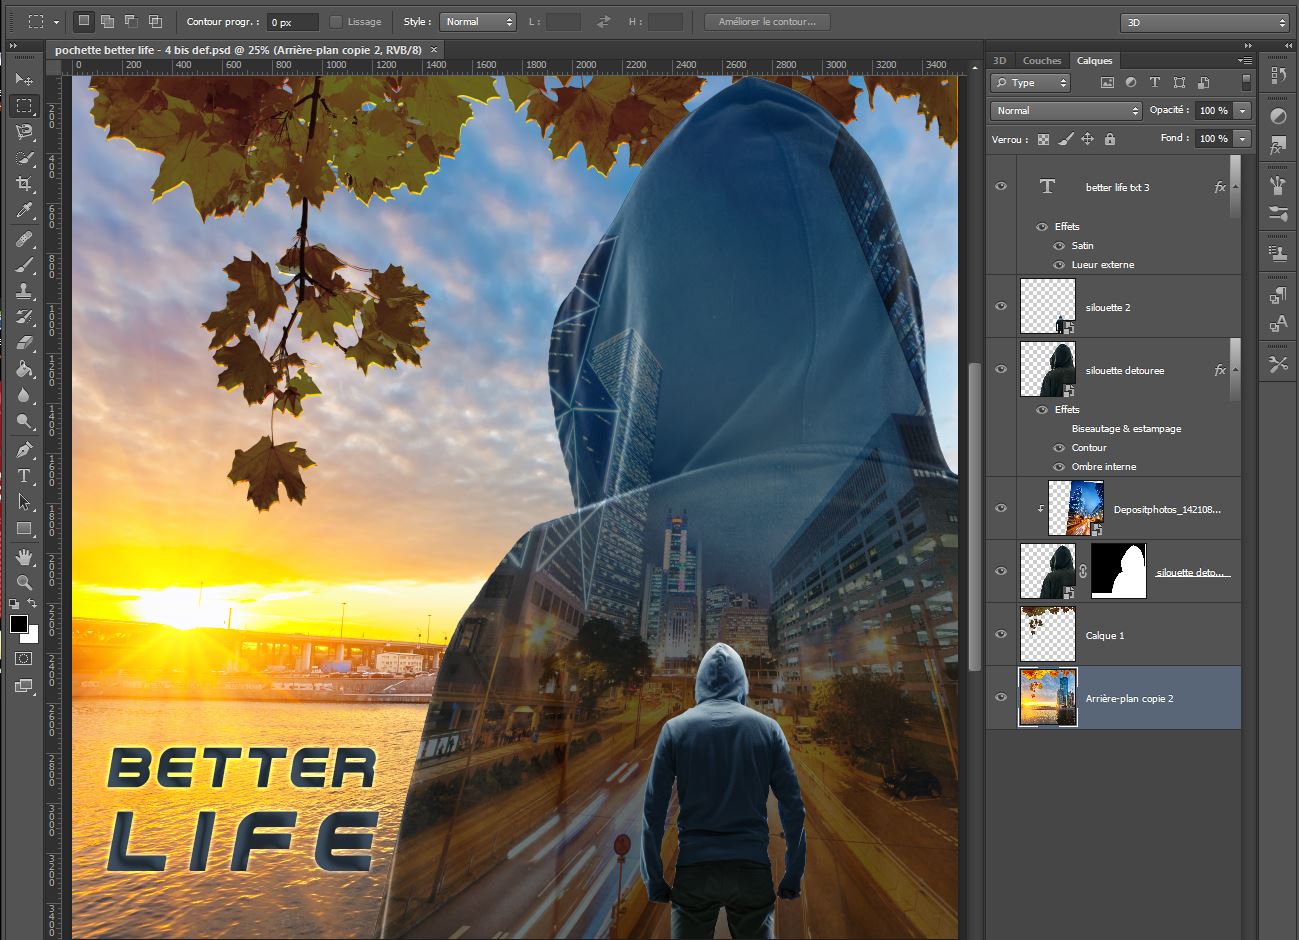
Task: Select the Eyedropper tool
Action: coord(24,211)
